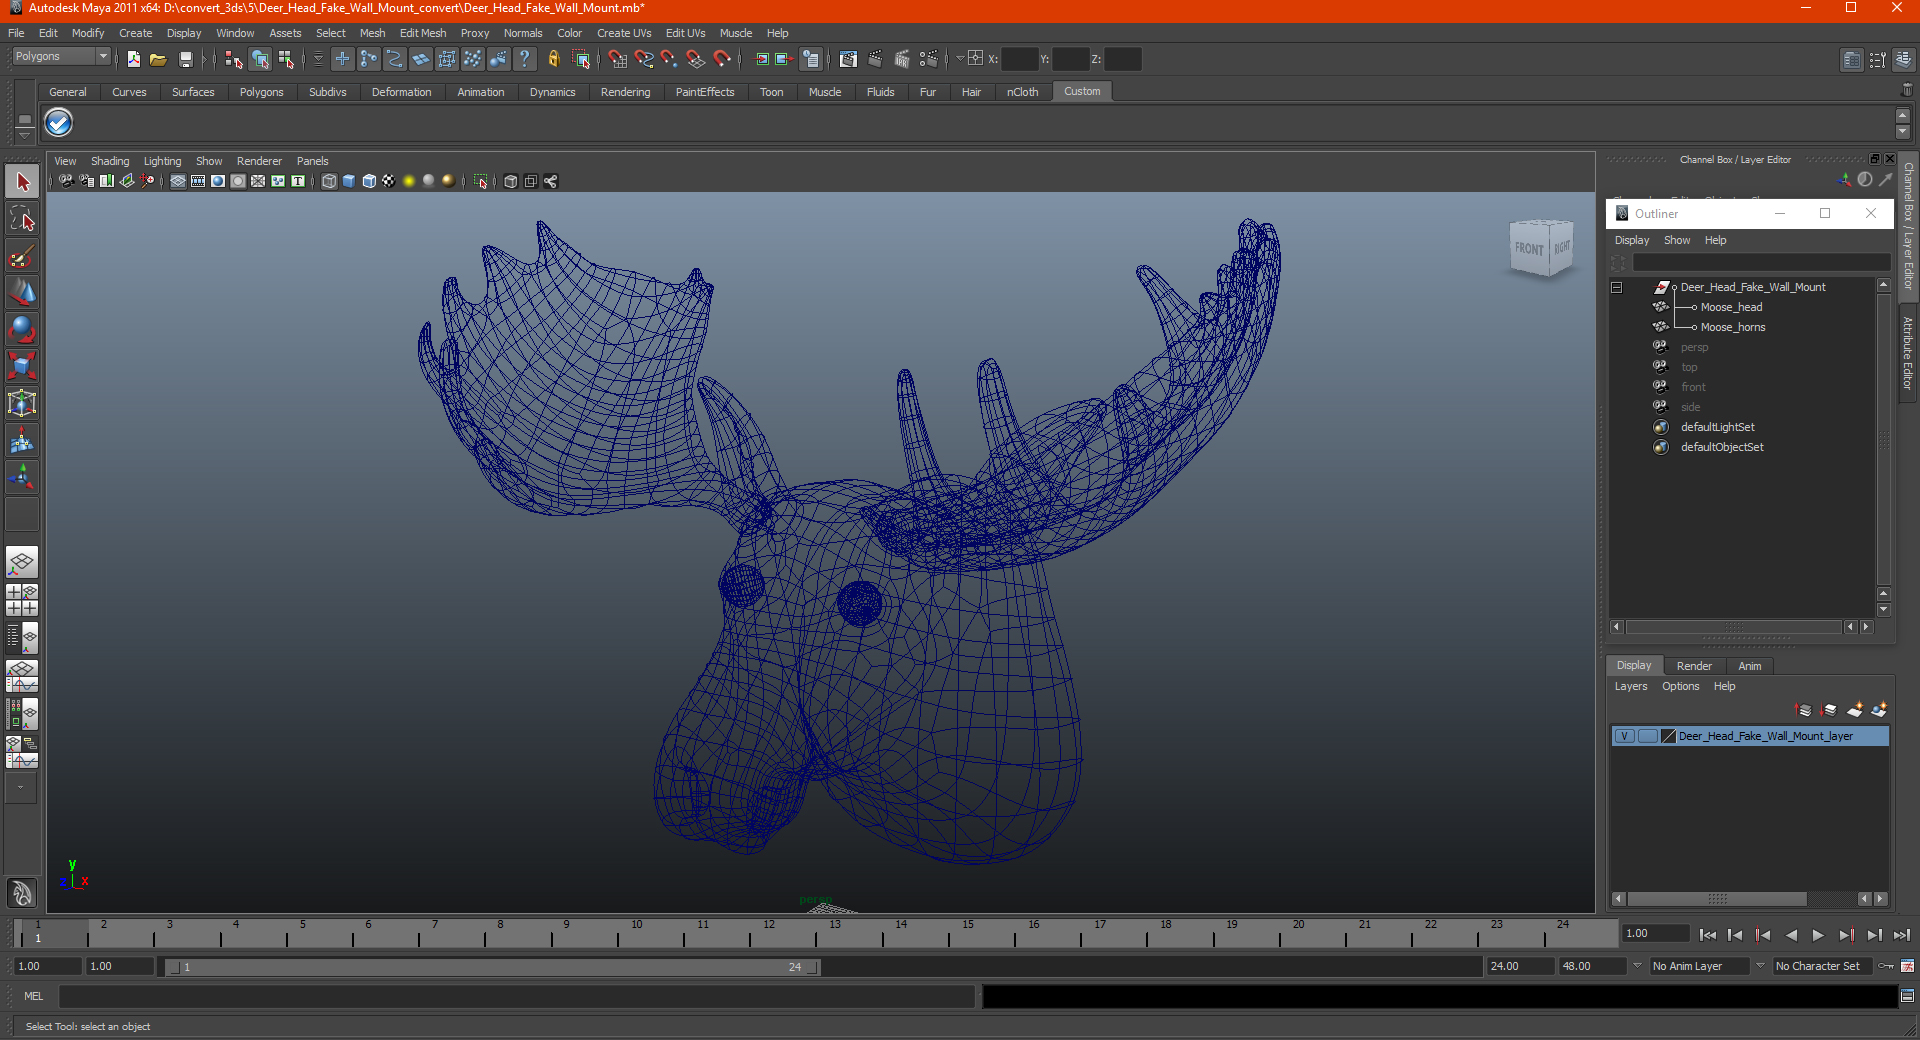This screenshot has width=1920, height=1040.
Task: Click the play forwards button
Action: pos(1818,935)
